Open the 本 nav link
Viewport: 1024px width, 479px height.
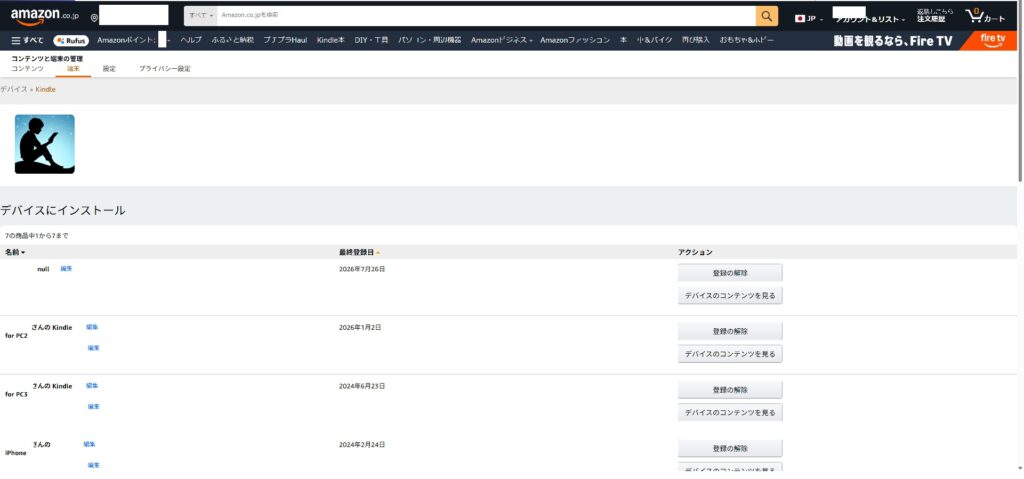623,41
